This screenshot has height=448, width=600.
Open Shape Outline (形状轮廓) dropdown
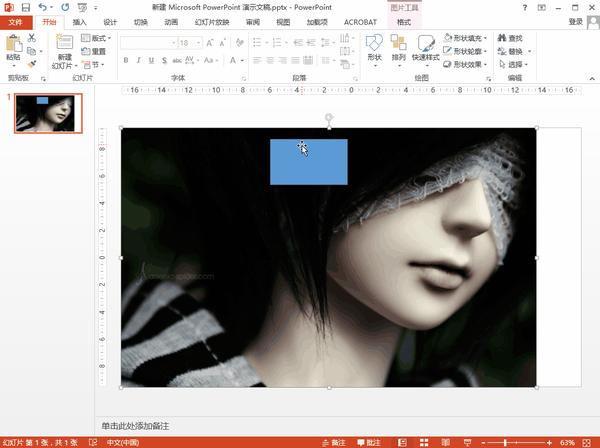coord(465,51)
